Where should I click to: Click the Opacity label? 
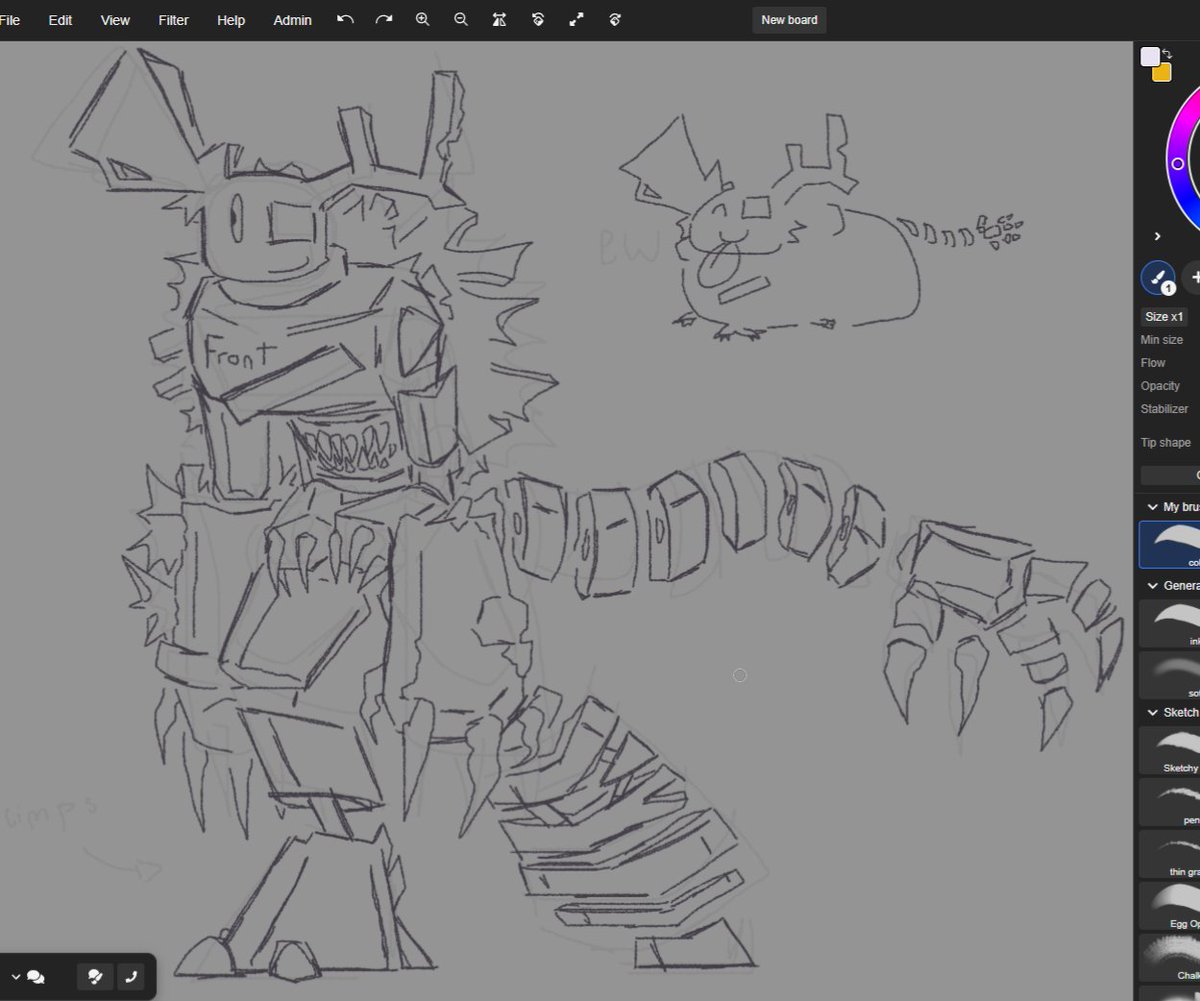pos(1160,386)
